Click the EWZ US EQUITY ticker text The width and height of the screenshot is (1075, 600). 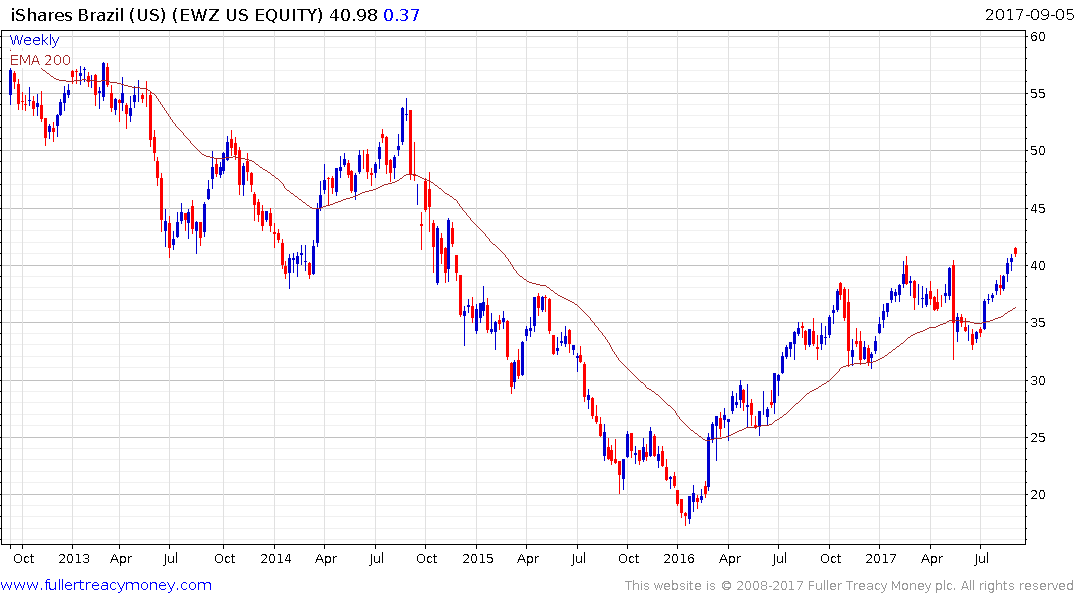(247, 14)
